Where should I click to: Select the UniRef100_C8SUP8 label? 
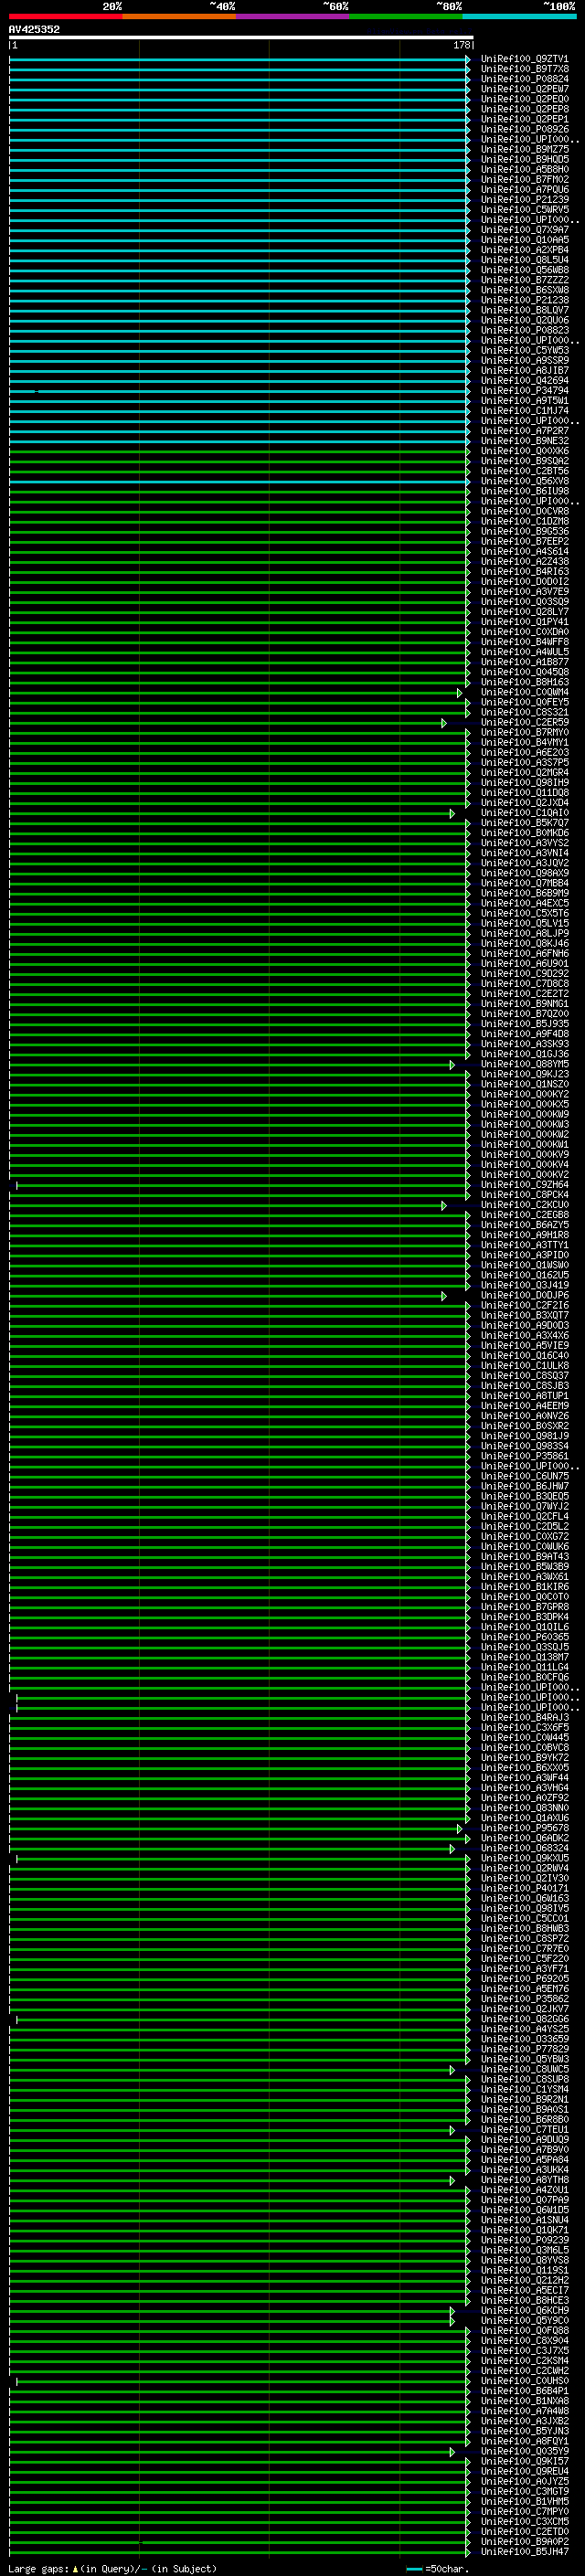click(x=525, y=2079)
